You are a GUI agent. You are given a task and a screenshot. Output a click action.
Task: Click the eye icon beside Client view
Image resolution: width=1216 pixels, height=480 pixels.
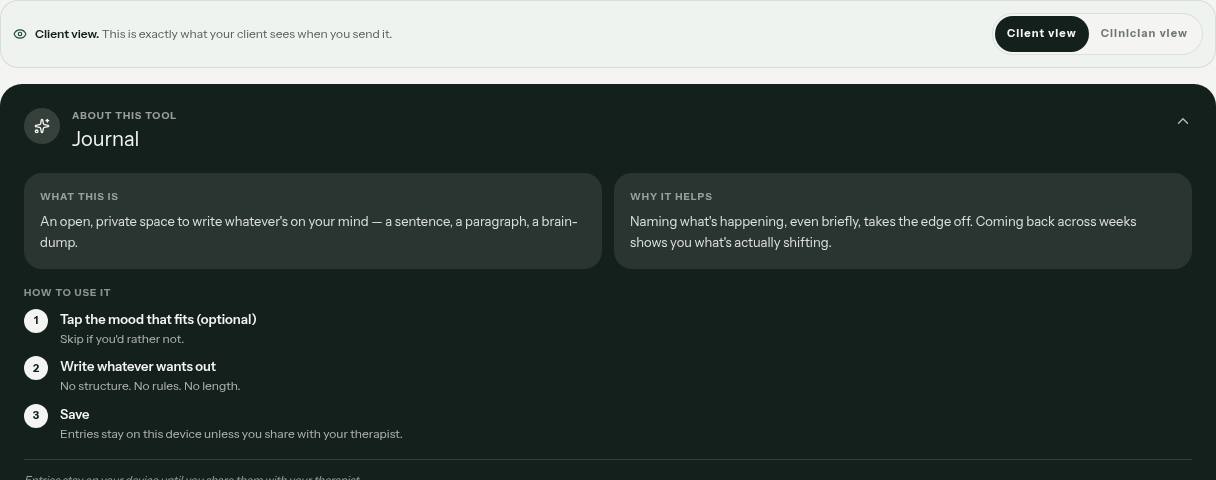pyautogui.click(x=20, y=34)
